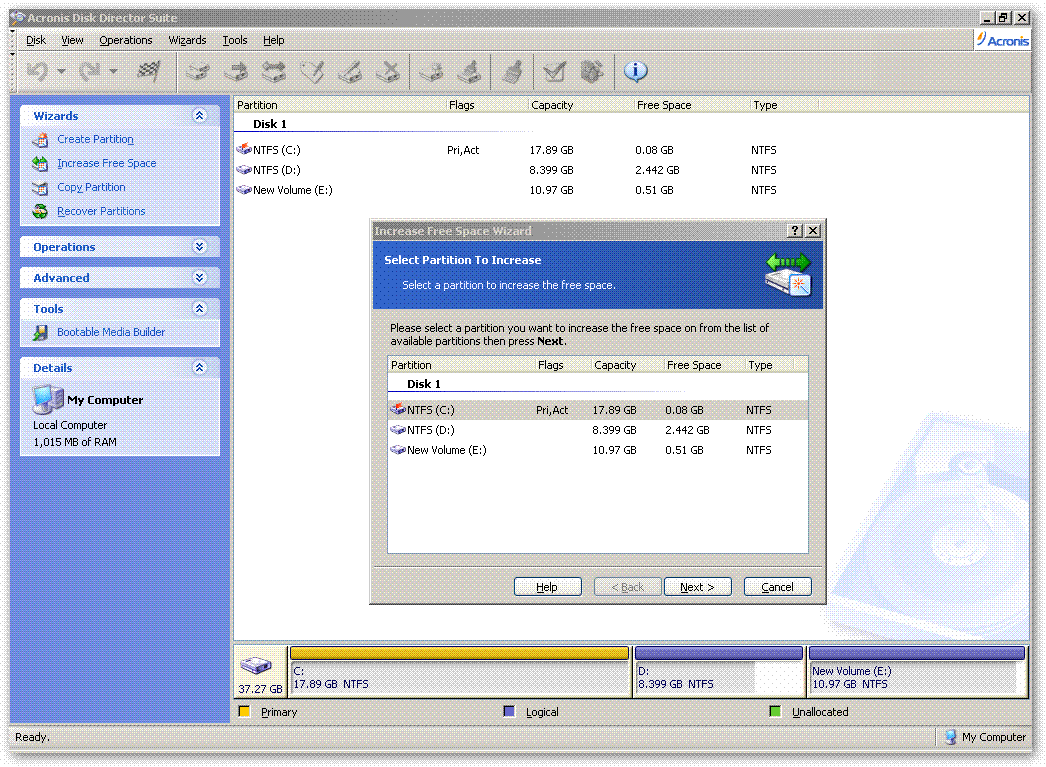Screen dimensions: 1046x767
Task: Open the Bootable Media Builder link
Action: [x=111, y=332]
